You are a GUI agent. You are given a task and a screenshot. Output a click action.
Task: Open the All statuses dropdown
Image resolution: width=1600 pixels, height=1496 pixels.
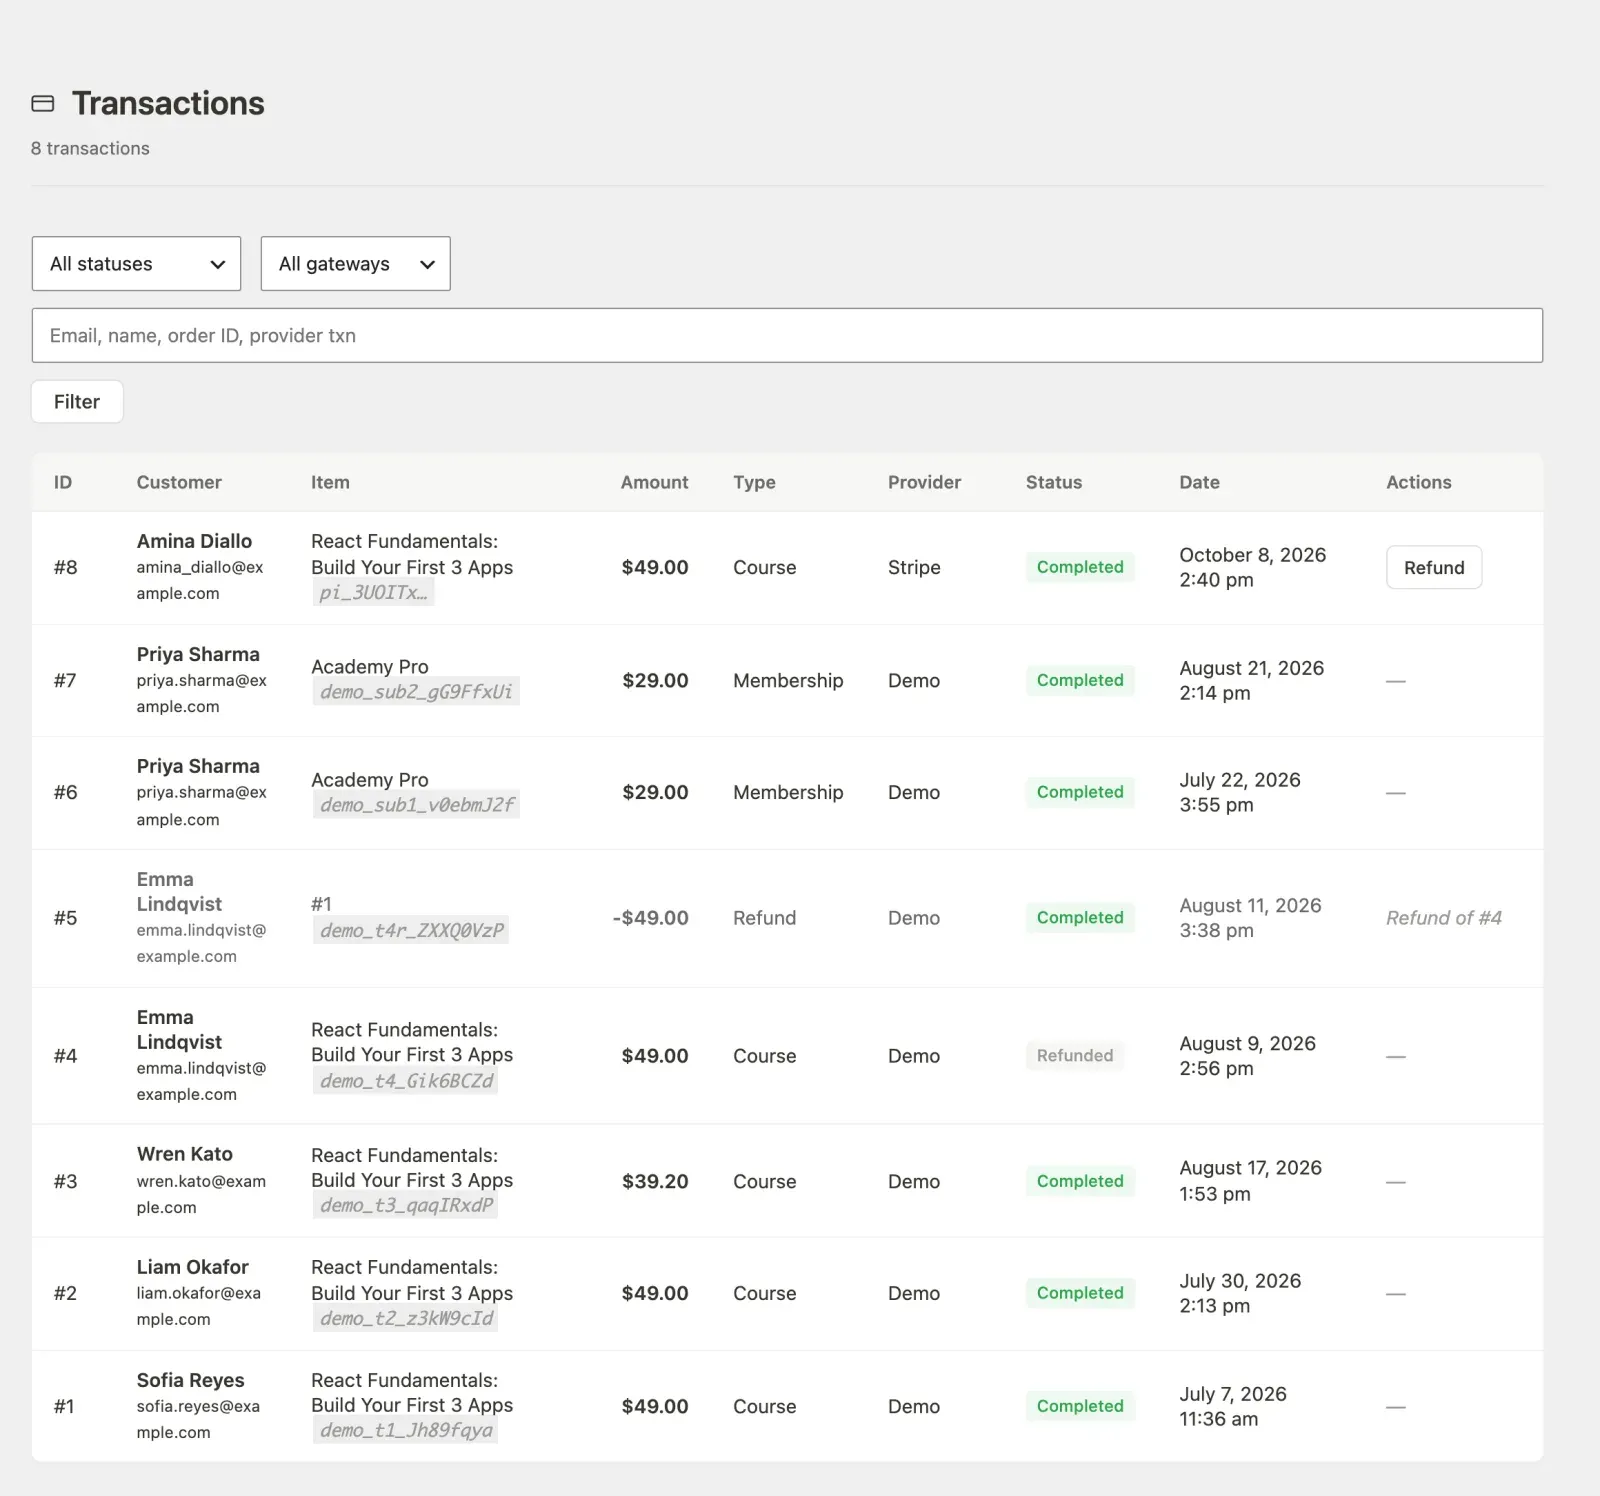(x=136, y=264)
